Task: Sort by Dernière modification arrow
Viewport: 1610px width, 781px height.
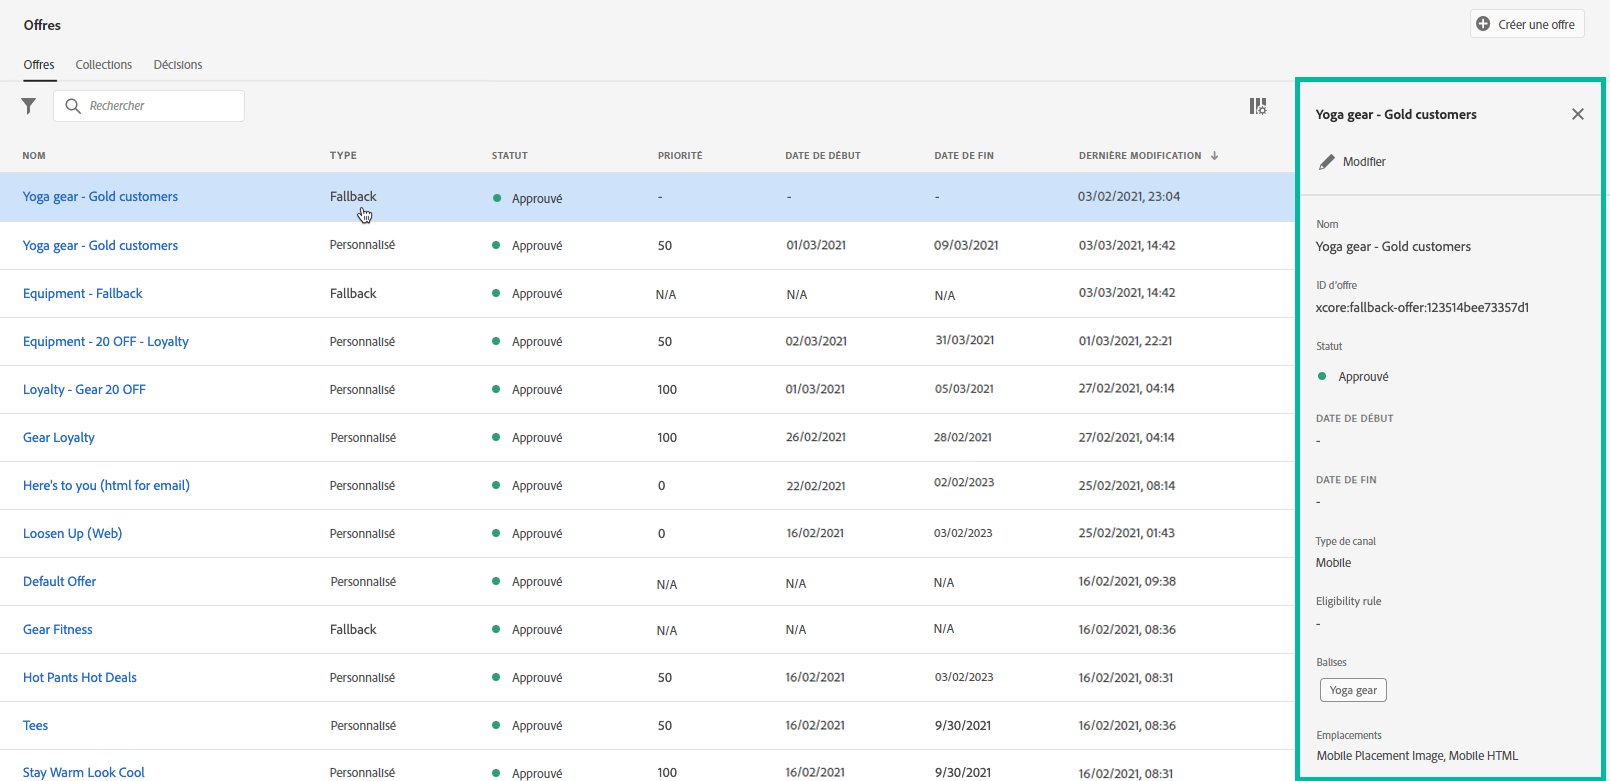Action: (x=1214, y=156)
